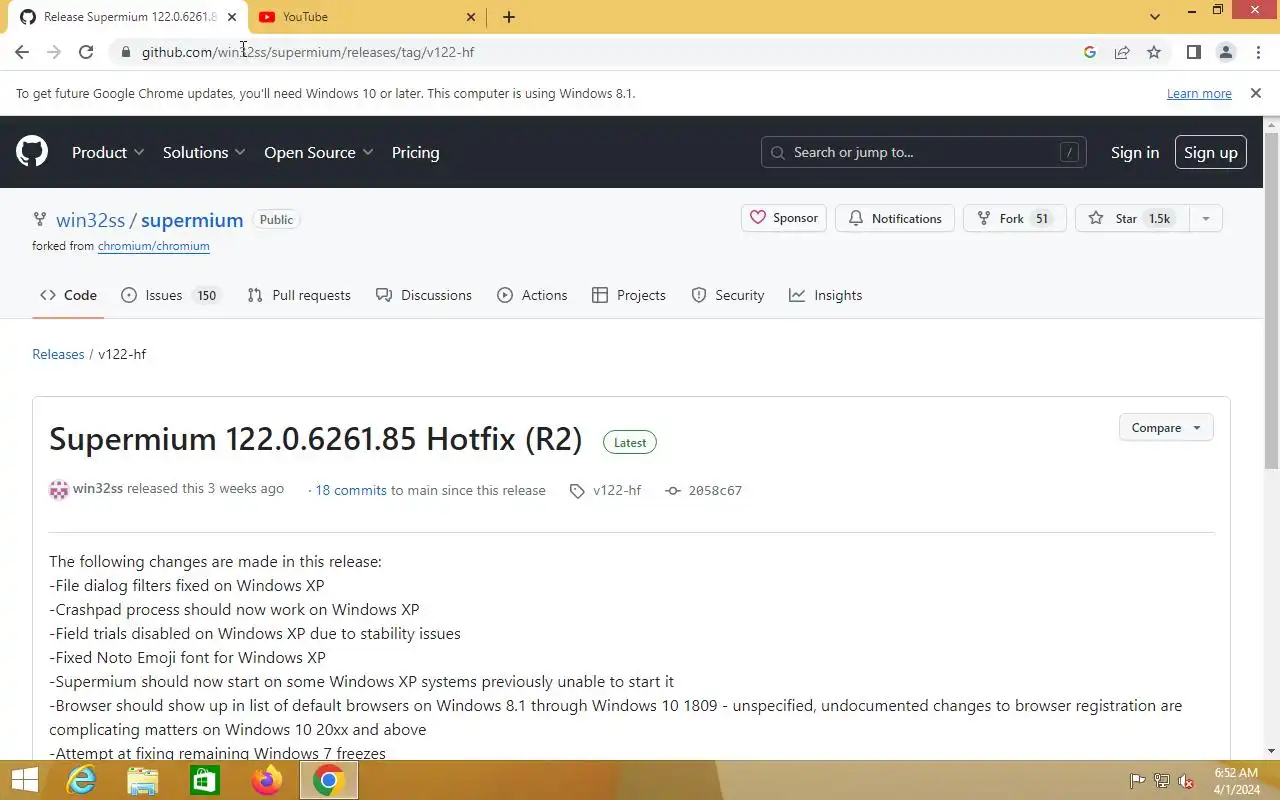The width and height of the screenshot is (1280, 800).
Task: Open File Explorer from taskbar
Action: point(143,780)
